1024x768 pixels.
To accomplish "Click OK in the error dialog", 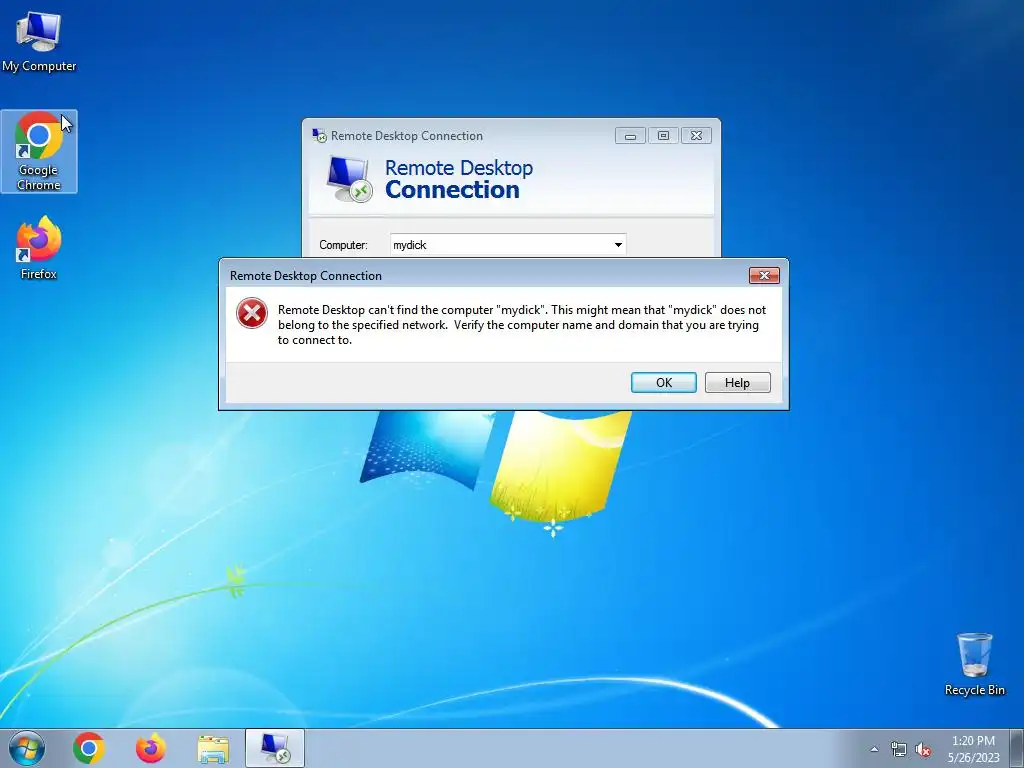I will point(664,383).
